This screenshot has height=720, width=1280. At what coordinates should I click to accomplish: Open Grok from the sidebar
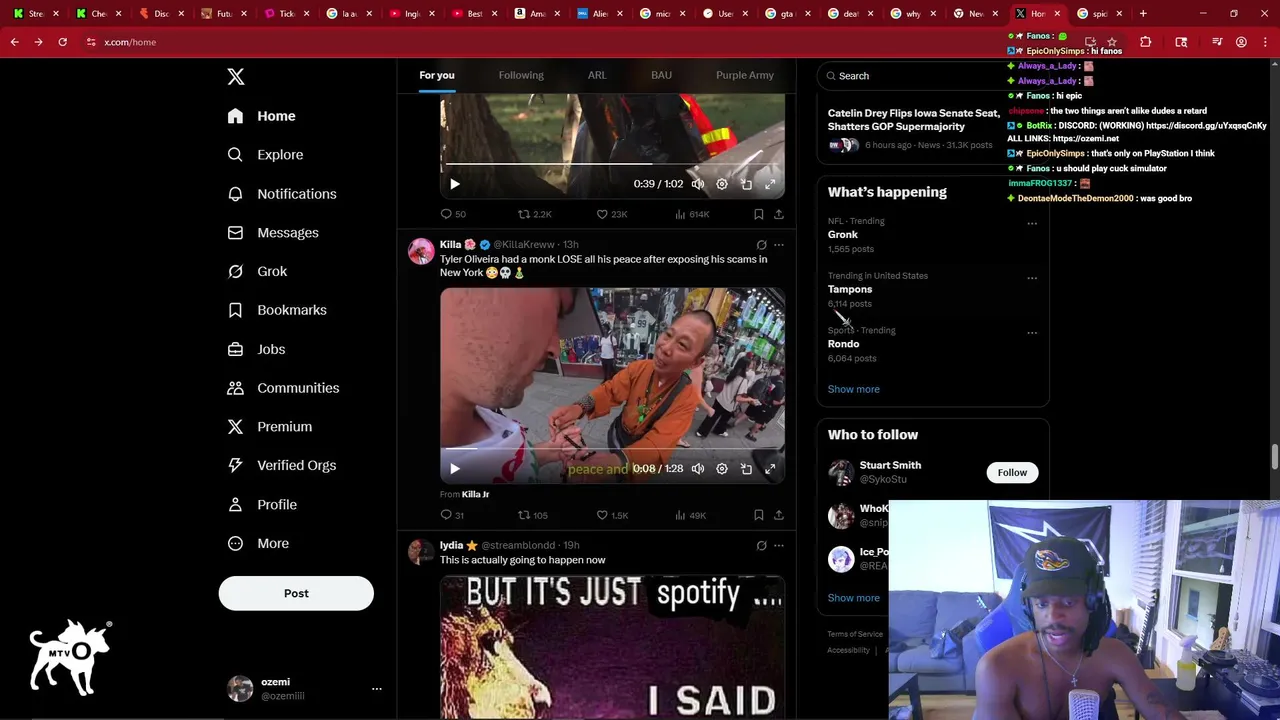[257, 271]
